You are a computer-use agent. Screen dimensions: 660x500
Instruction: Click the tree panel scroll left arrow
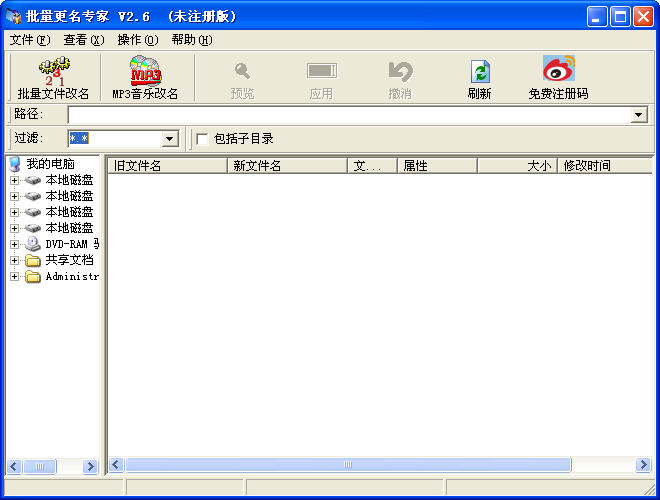[x=14, y=466]
